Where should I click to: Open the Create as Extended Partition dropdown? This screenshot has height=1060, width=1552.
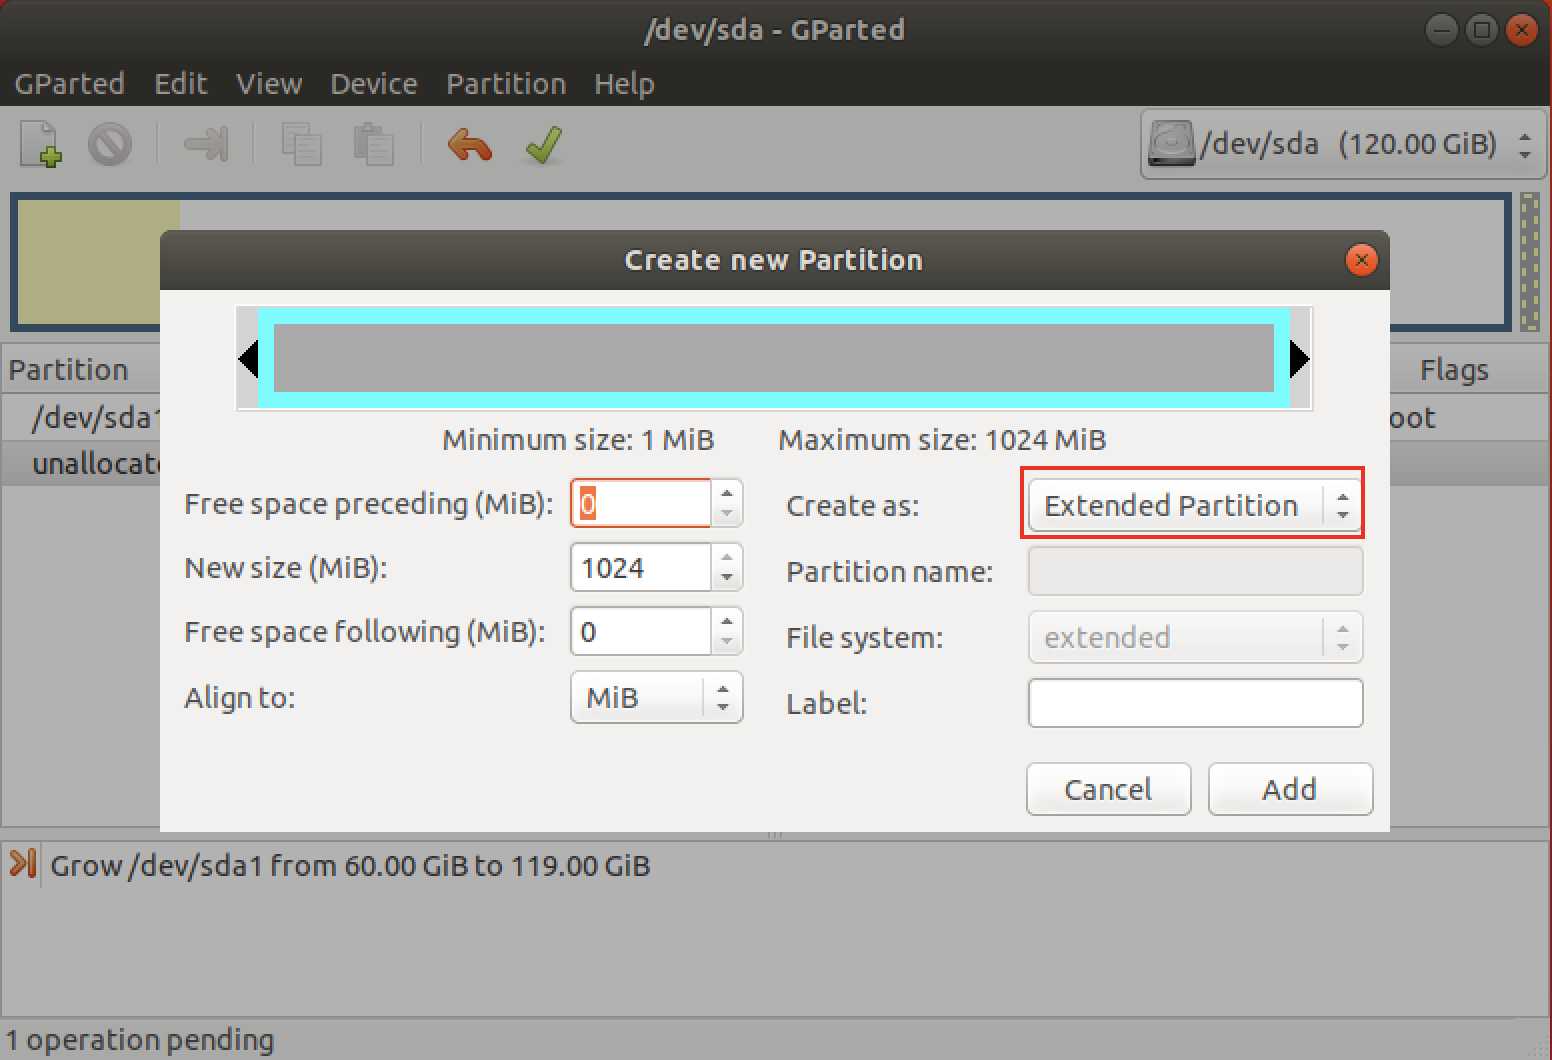pyautogui.click(x=1194, y=505)
